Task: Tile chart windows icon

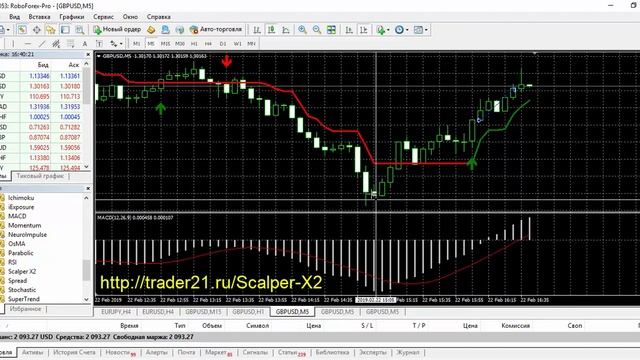Action: pos(331,30)
